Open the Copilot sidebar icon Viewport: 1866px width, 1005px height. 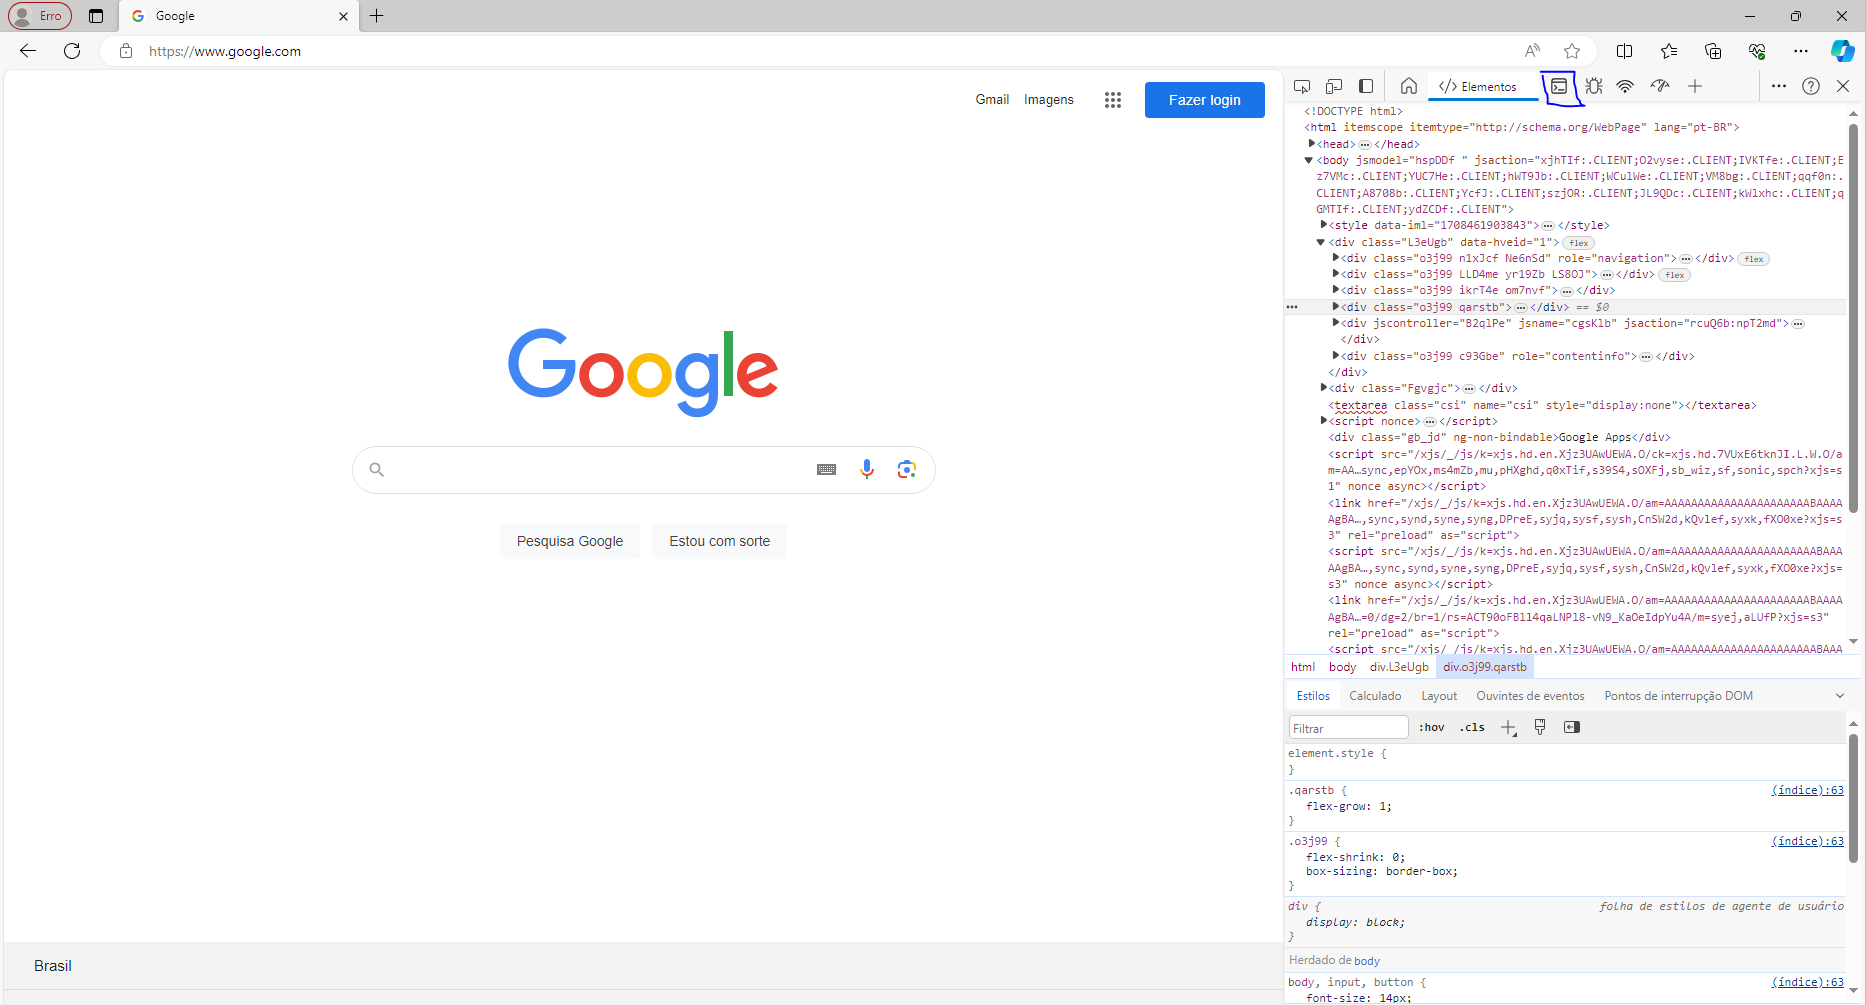click(x=1843, y=51)
